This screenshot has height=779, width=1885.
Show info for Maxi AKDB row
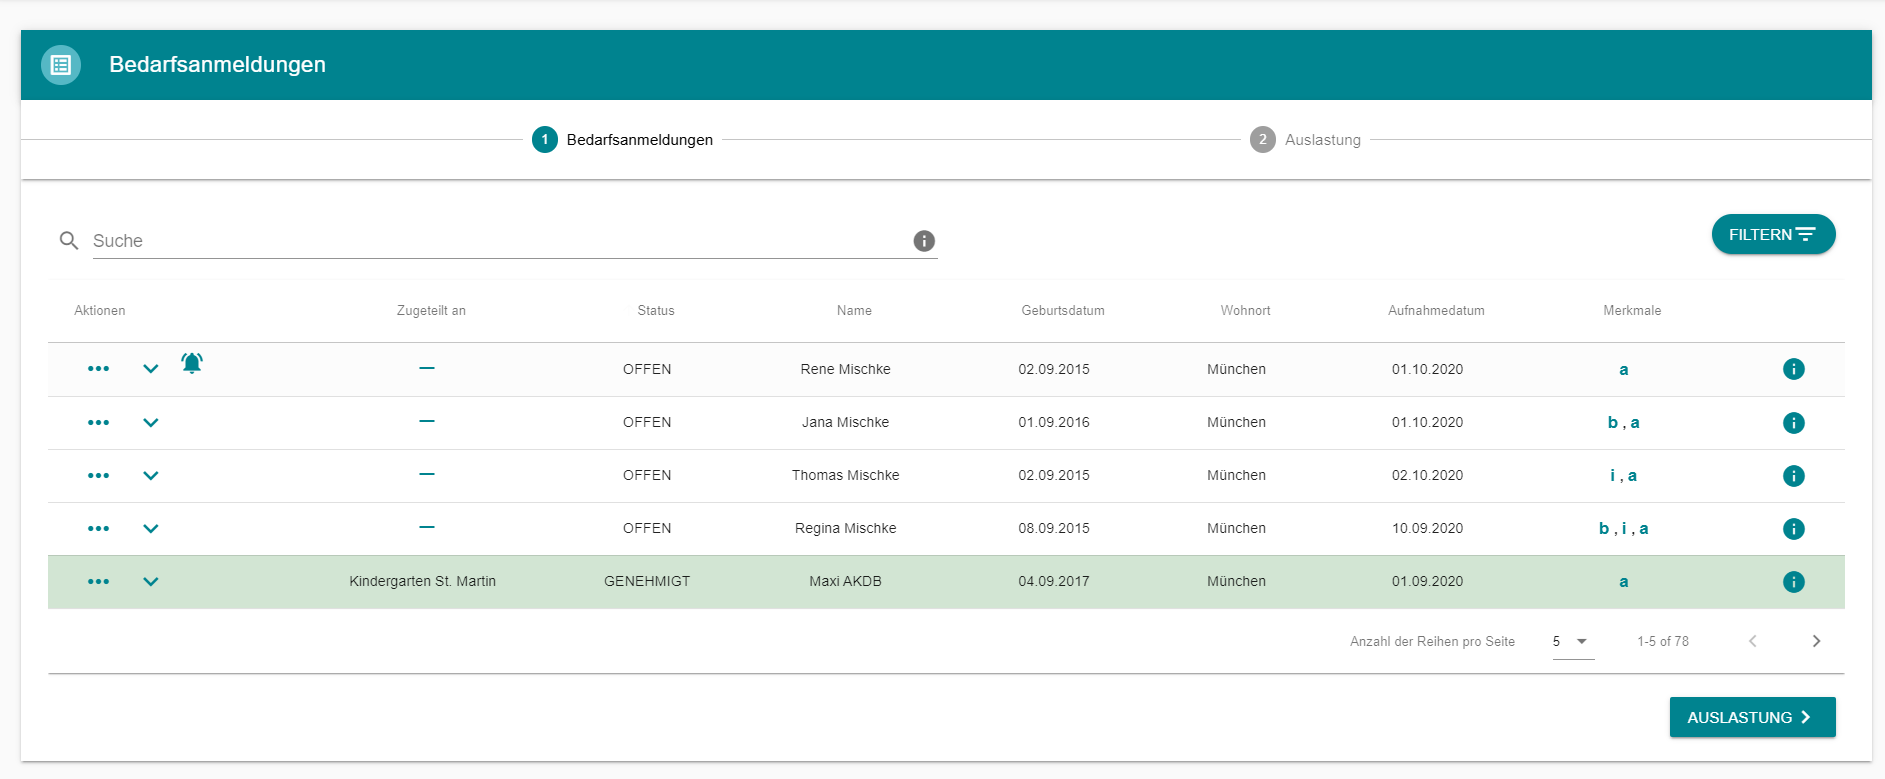[1793, 582]
